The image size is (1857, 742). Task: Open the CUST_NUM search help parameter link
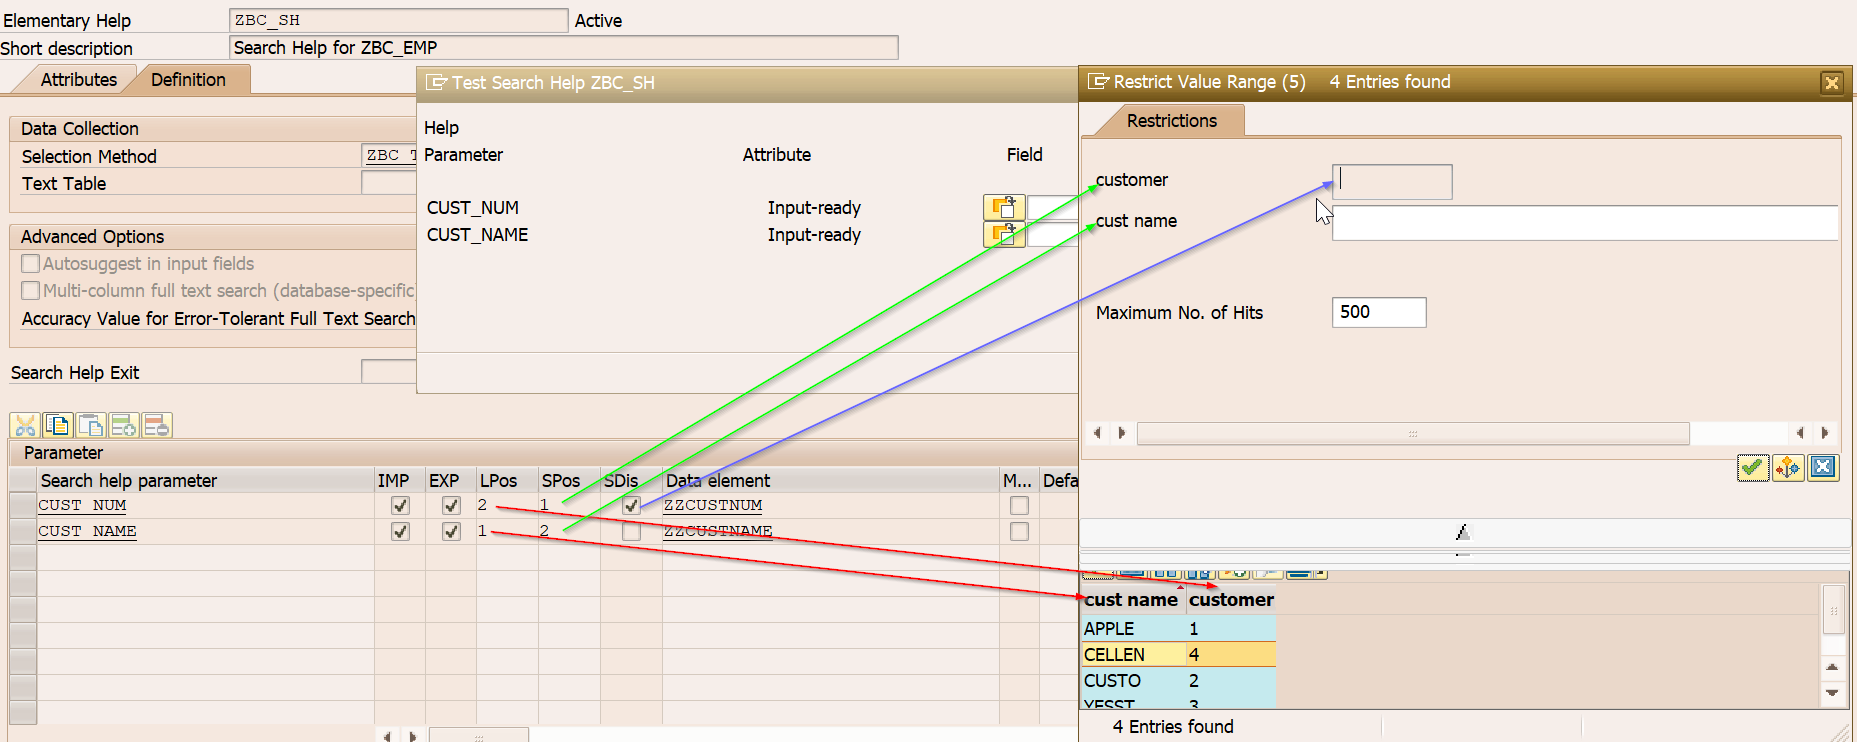(82, 505)
